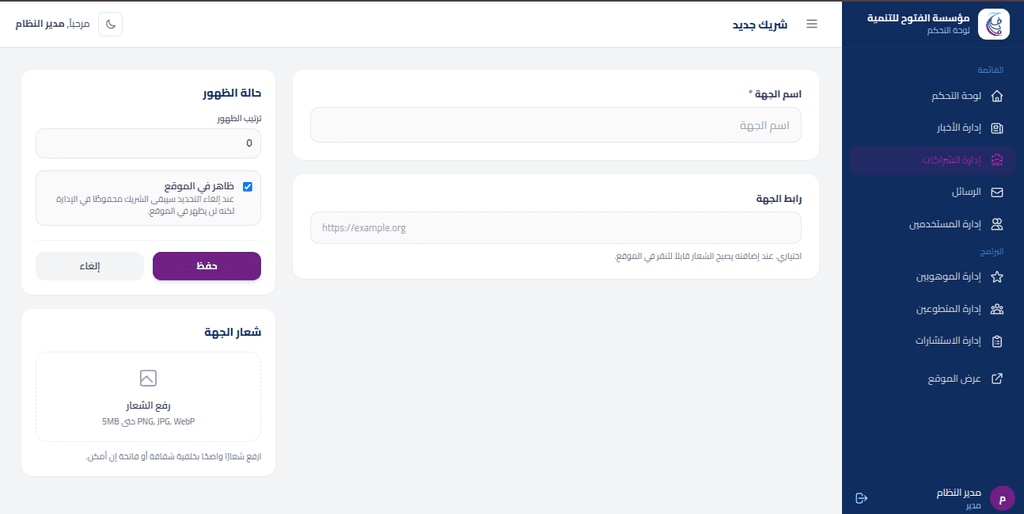Click the إلغاء cancel button
1024x514 pixels.
point(89,266)
